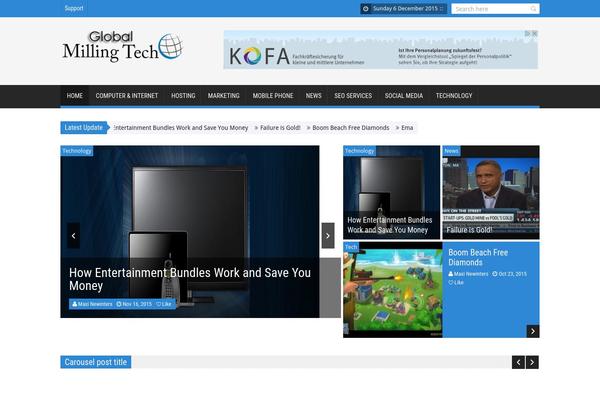Advance main slider with next arrow

tap(328, 236)
